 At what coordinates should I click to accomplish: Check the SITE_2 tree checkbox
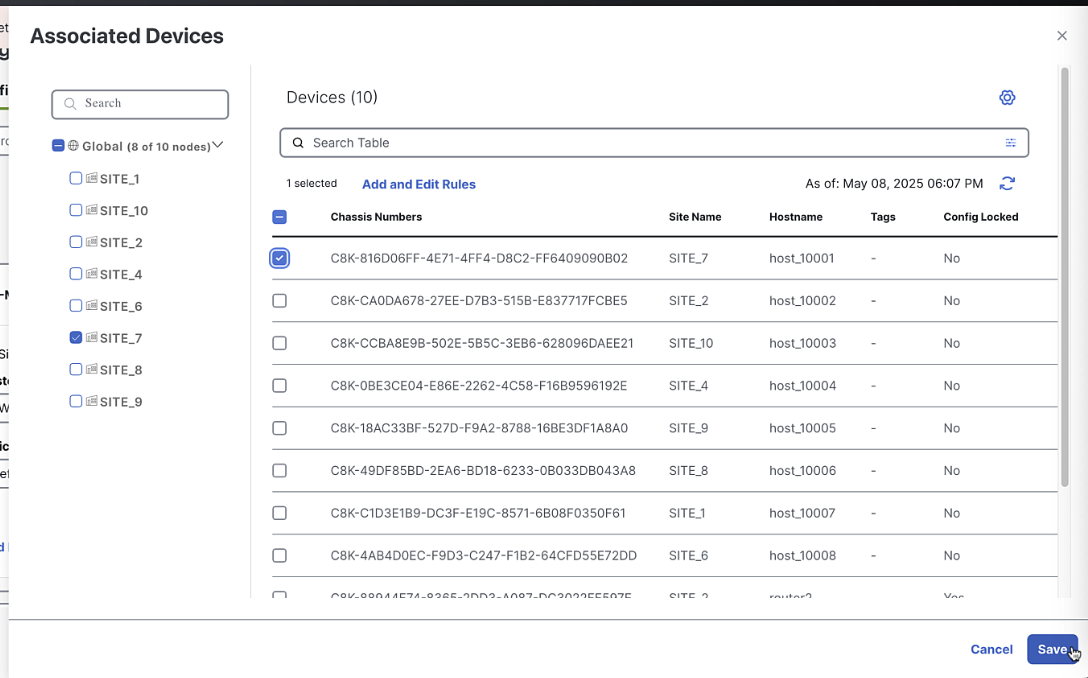tap(76, 242)
